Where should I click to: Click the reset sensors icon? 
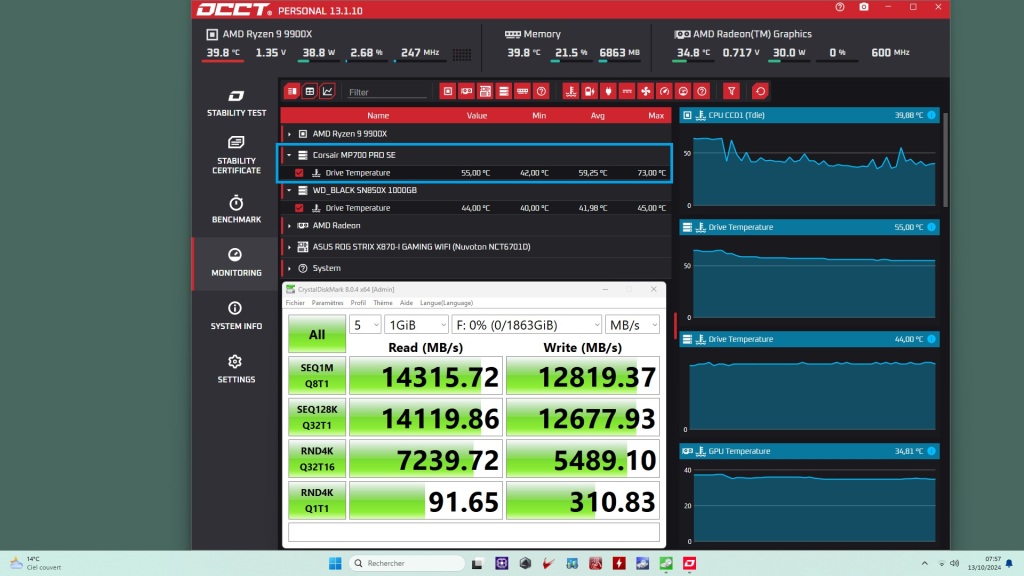pos(760,90)
